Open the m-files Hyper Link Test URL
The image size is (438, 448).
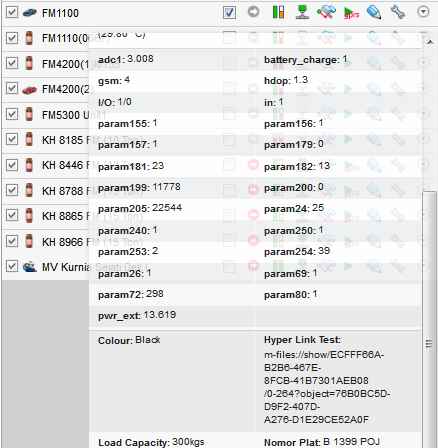point(327,387)
